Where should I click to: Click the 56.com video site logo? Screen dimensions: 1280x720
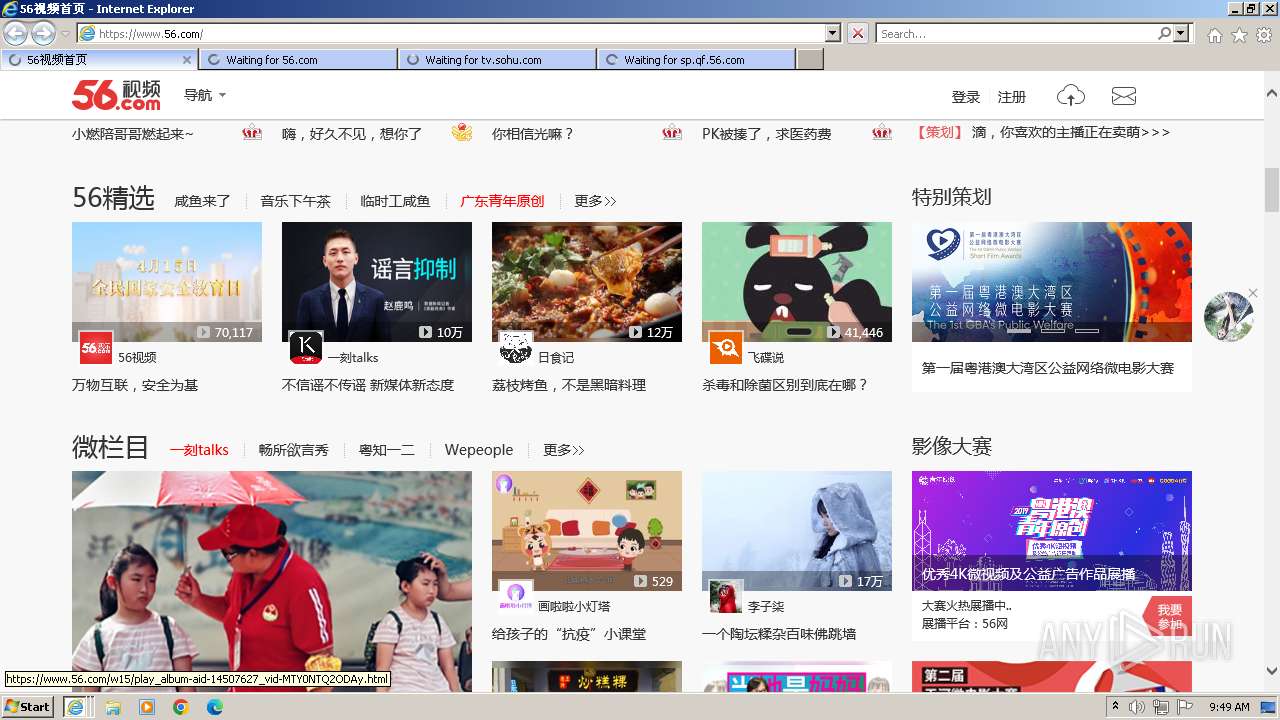[x=116, y=96]
